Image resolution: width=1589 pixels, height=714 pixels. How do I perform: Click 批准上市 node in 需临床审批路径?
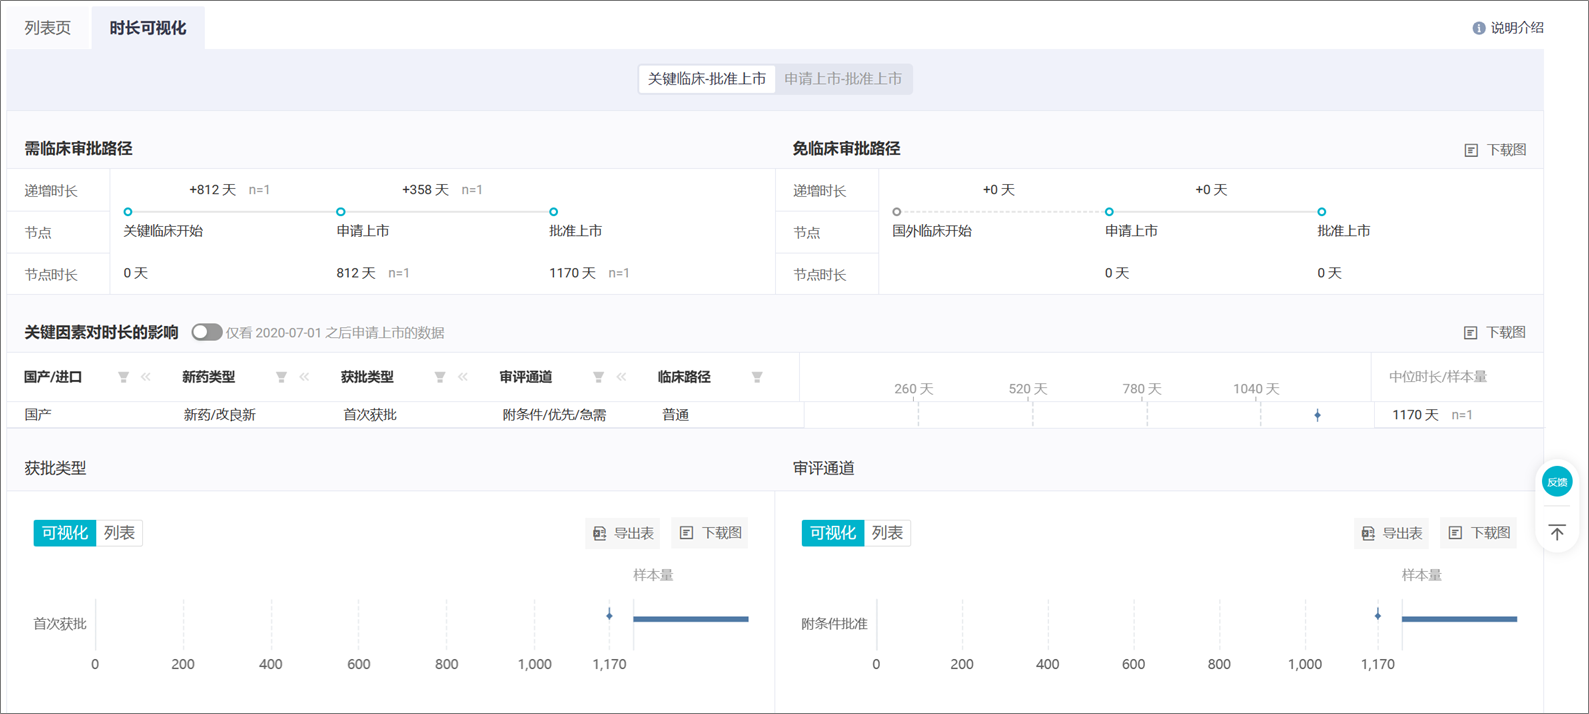click(x=554, y=212)
